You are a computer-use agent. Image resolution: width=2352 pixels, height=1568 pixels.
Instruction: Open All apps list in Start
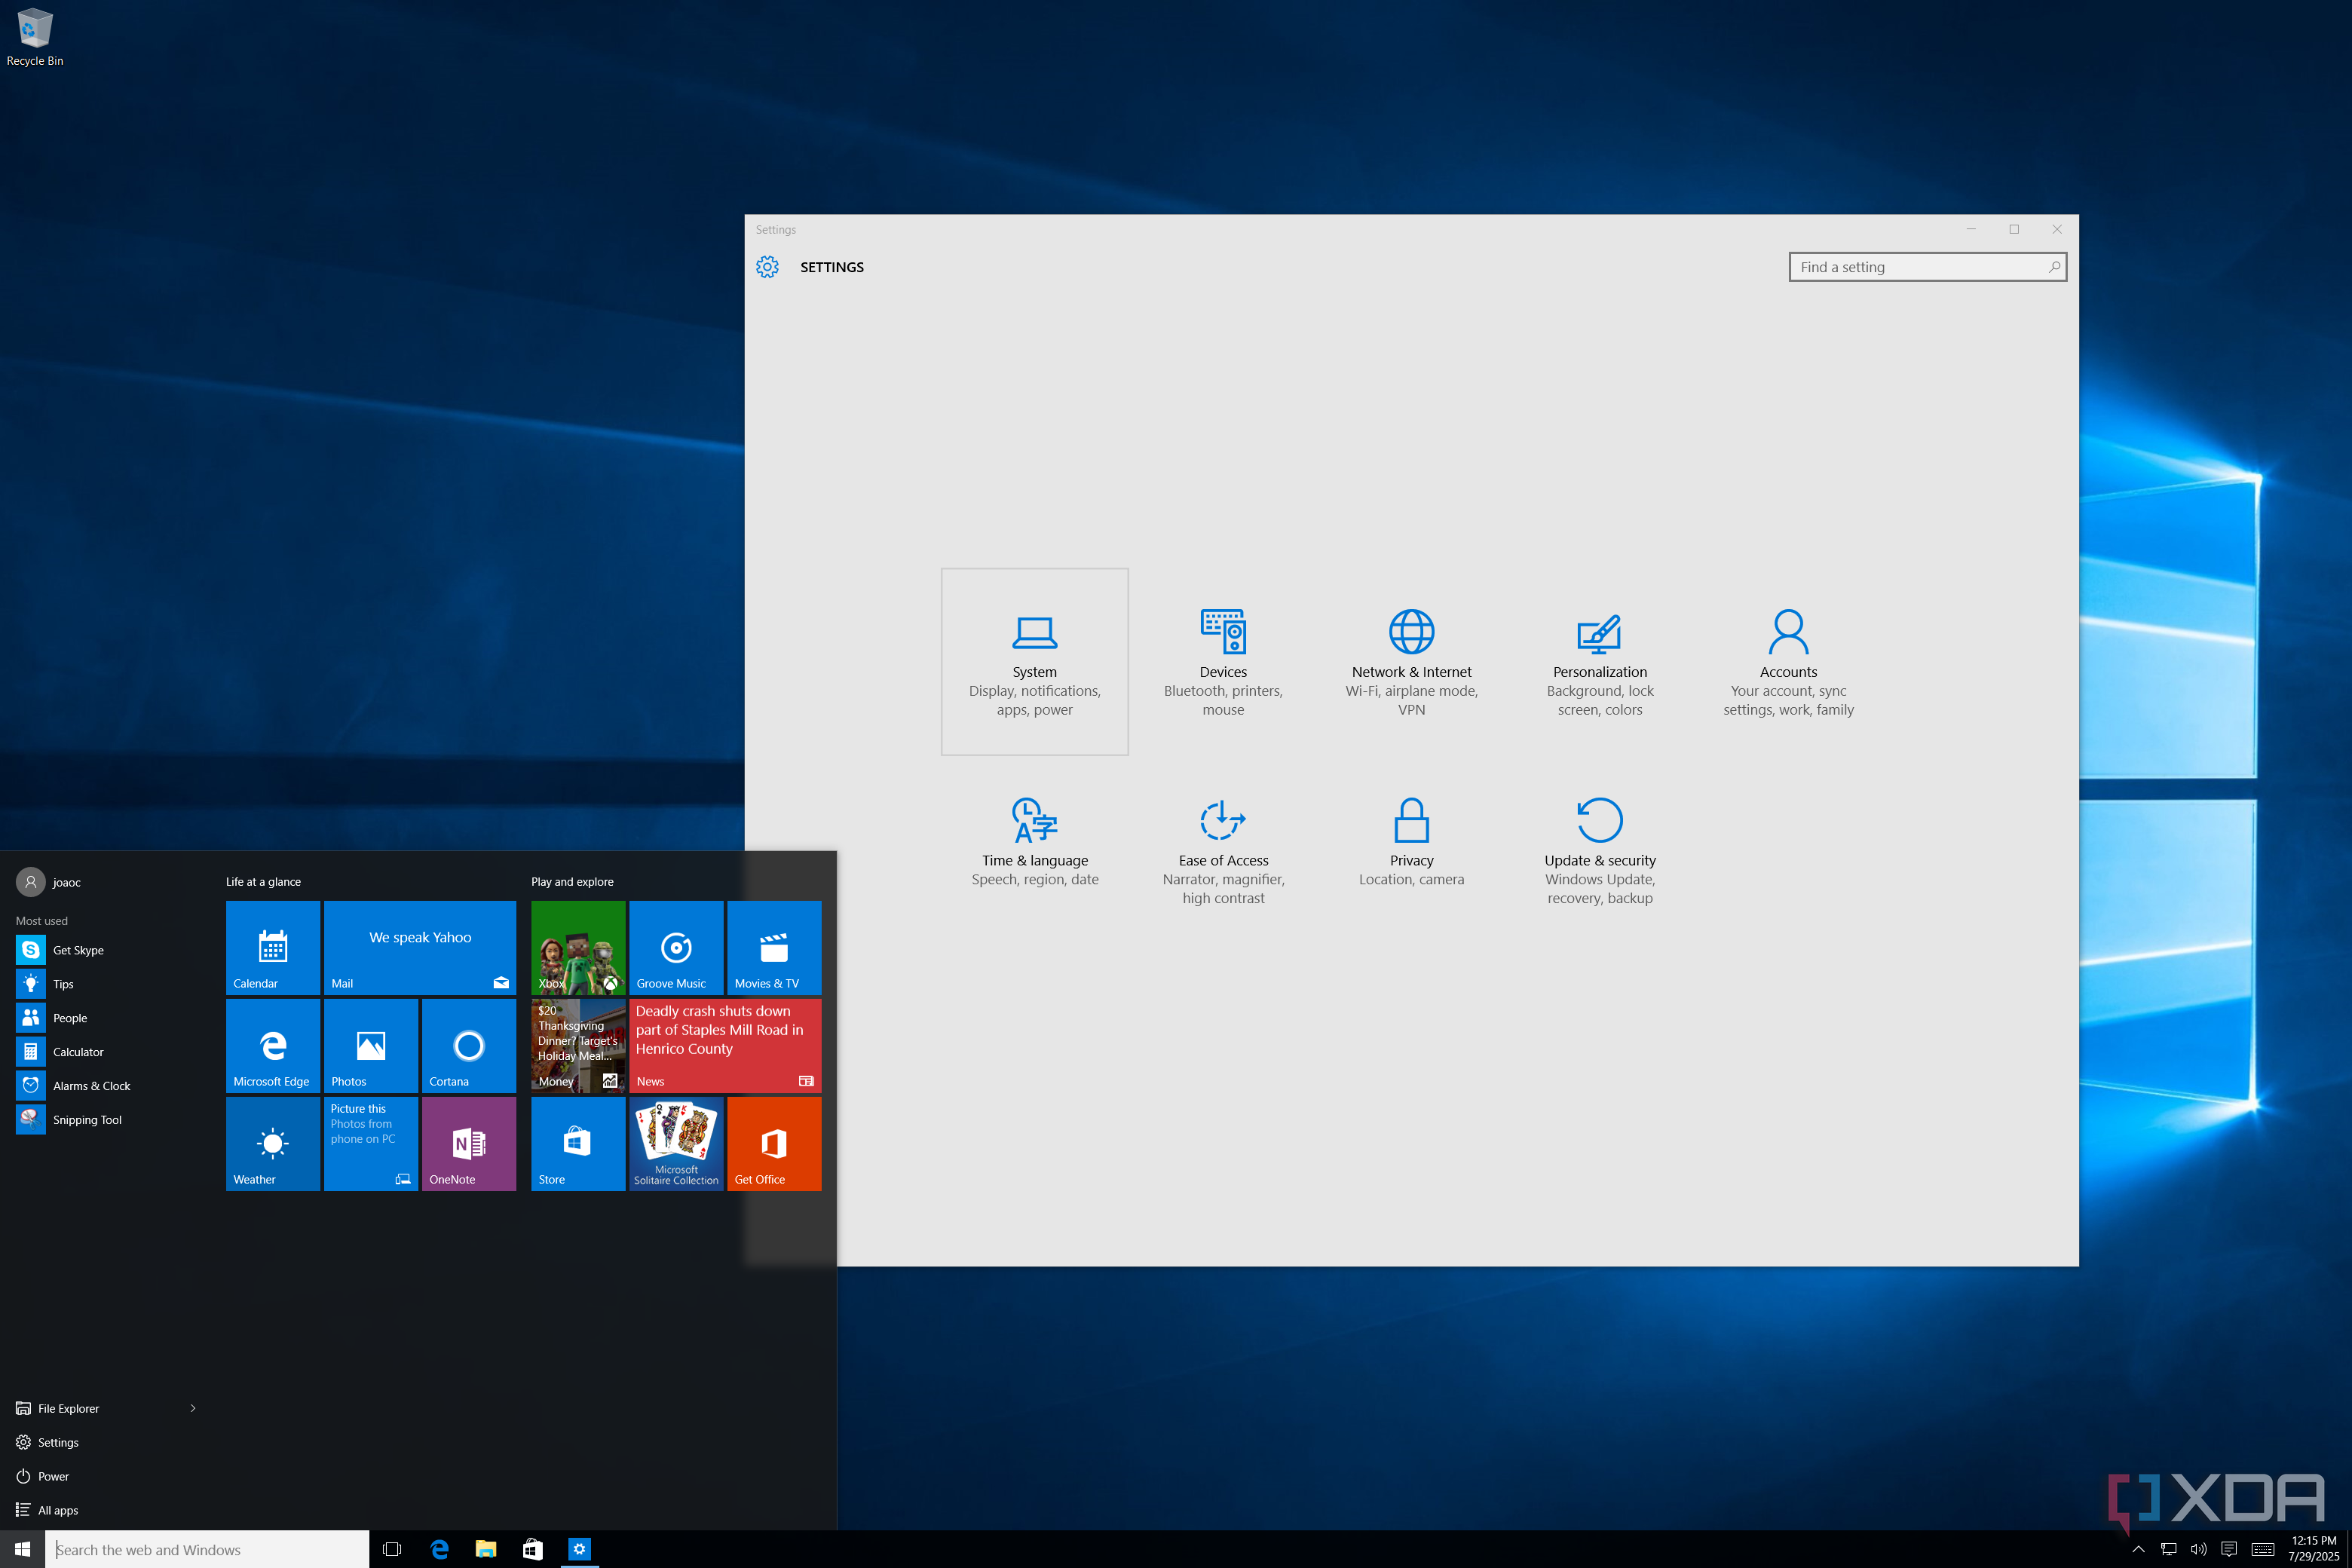click(x=58, y=1510)
